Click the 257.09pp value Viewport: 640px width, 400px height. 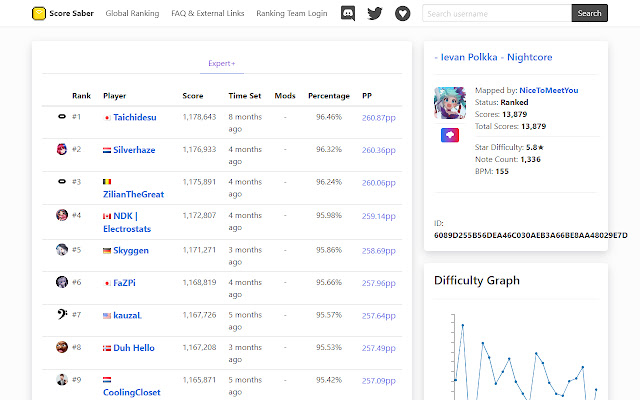379,381
